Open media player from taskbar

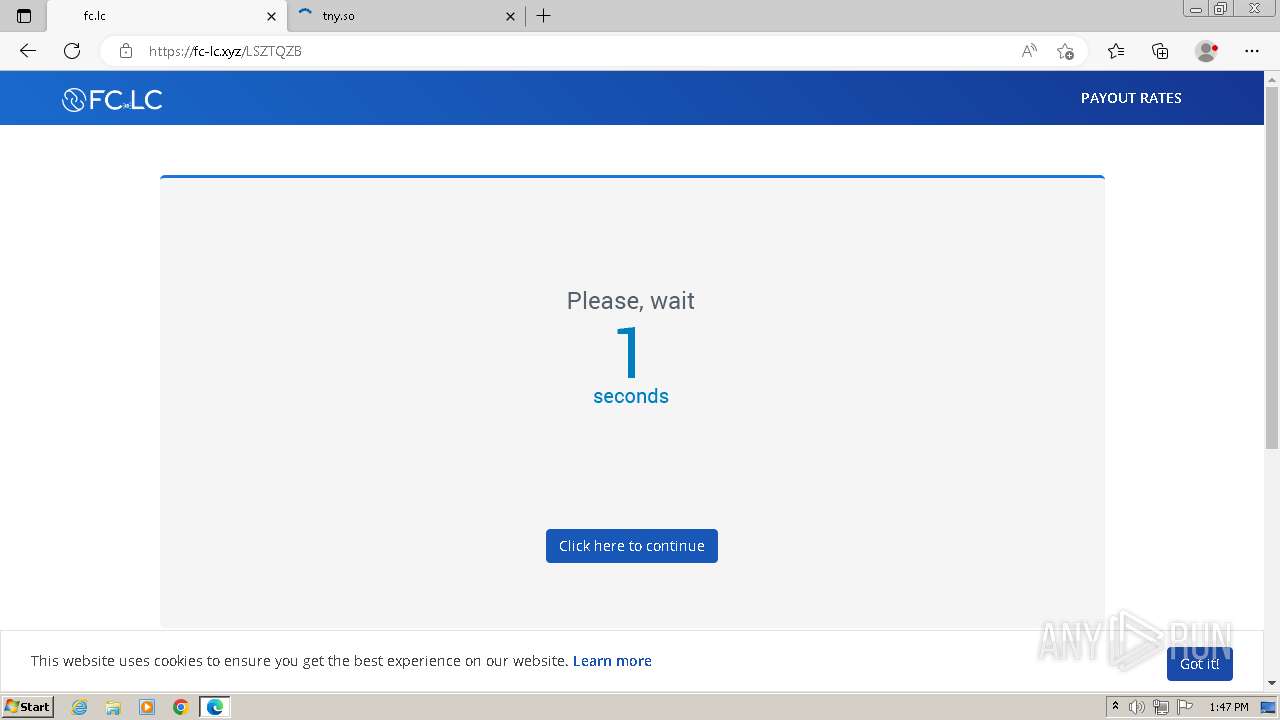click(x=147, y=707)
